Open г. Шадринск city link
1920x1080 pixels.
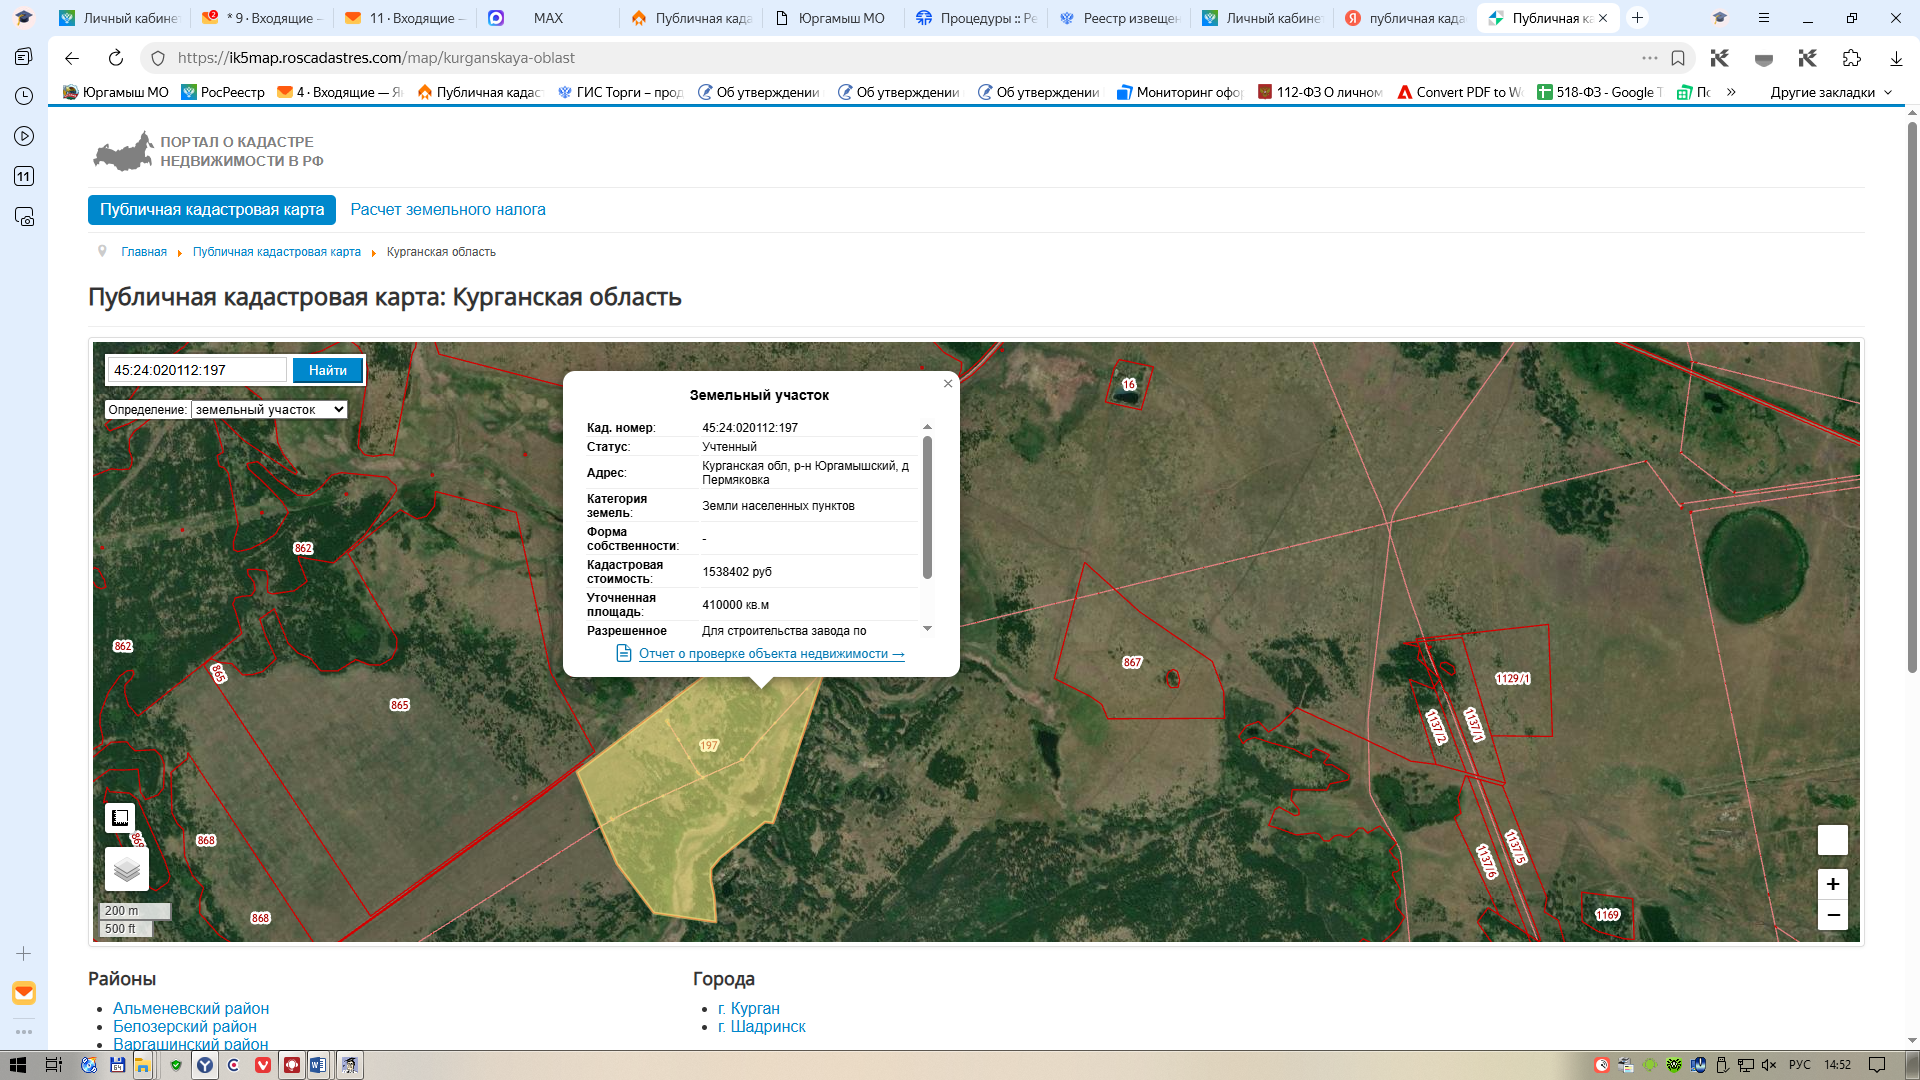[x=762, y=1026]
